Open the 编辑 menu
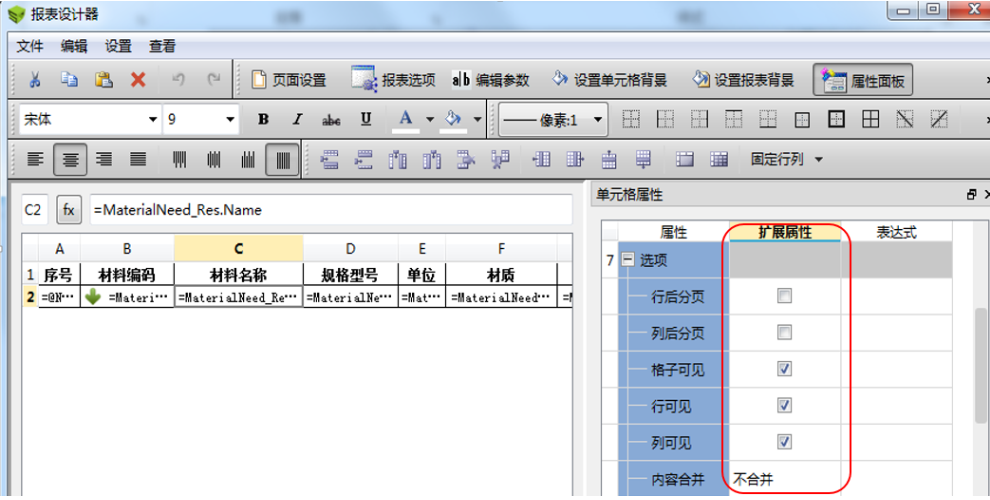This screenshot has height=500, width=990. [x=74, y=46]
